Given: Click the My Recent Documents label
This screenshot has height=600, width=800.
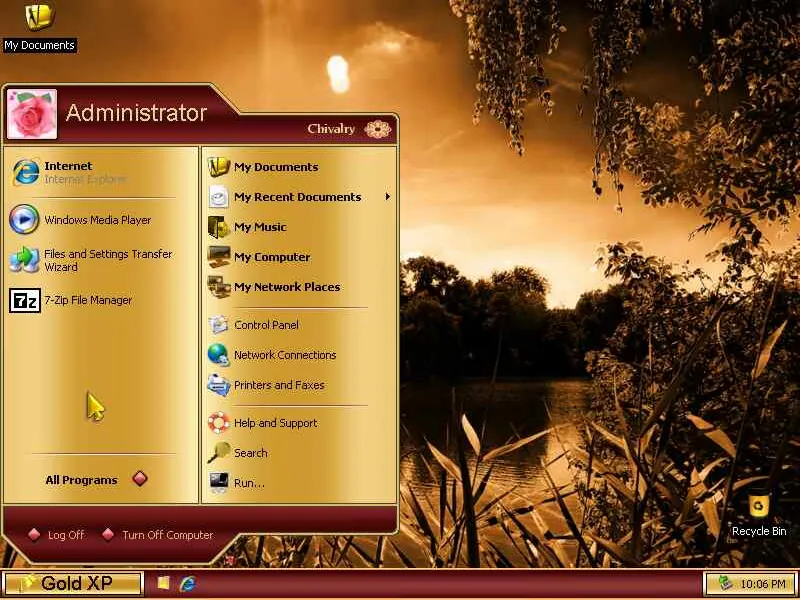Looking at the screenshot, I should point(298,197).
